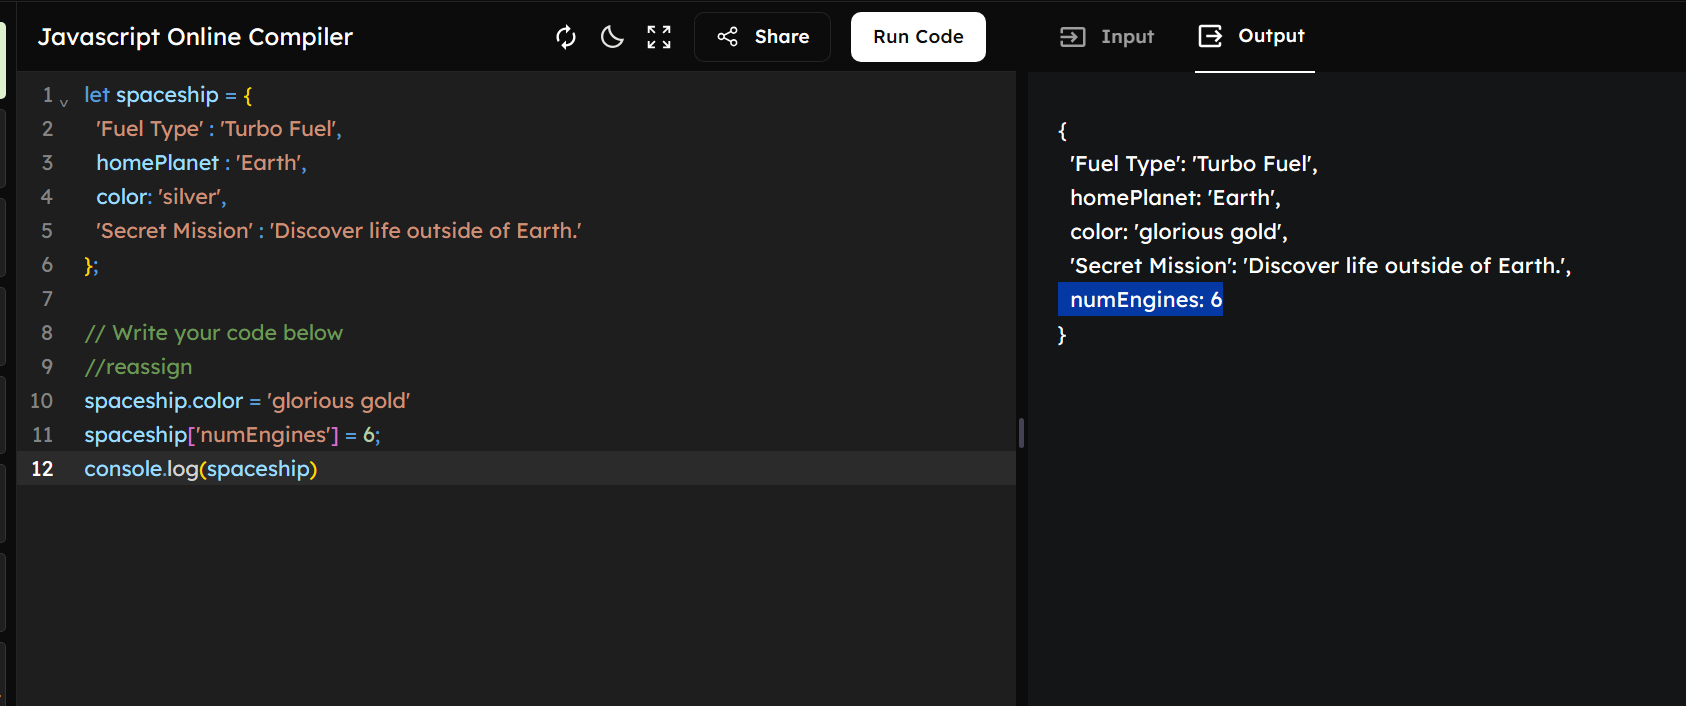Click the highlighted numEngines: 6 output
The width and height of the screenshot is (1686, 706).
pos(1141,300)
